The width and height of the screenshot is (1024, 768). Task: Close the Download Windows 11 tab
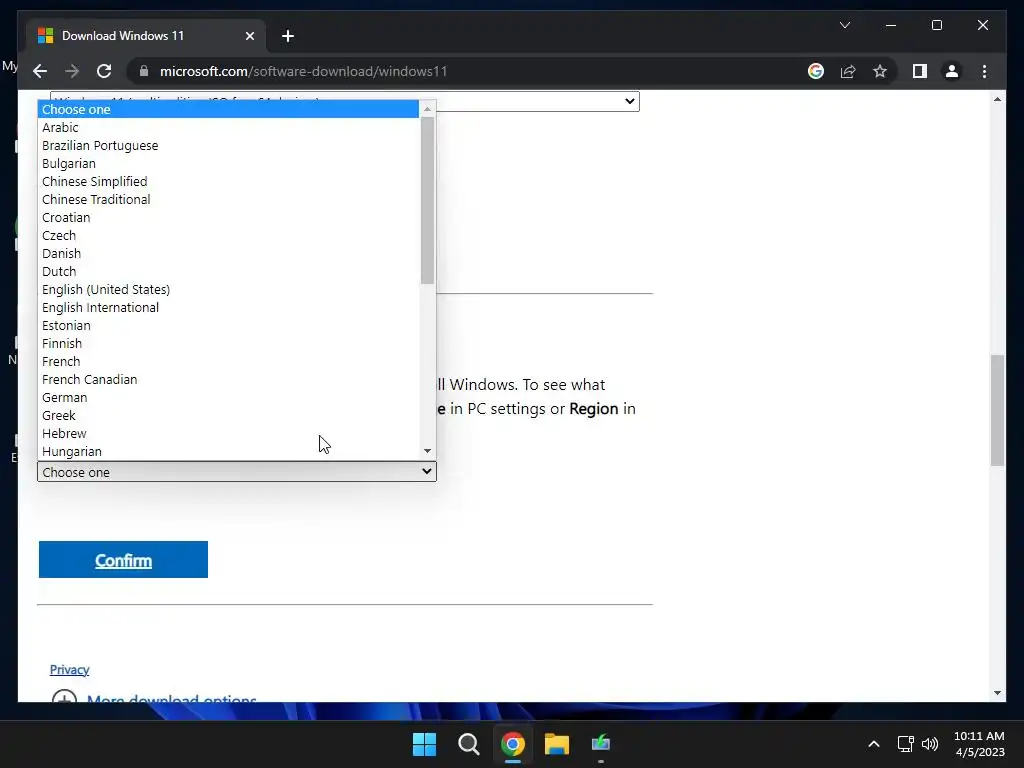249,36
